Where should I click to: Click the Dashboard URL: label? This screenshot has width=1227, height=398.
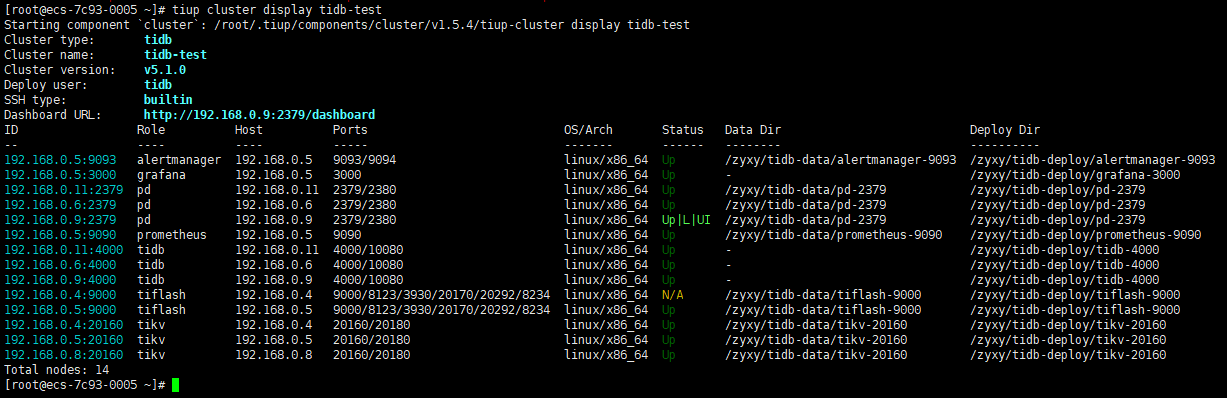[53, 115]
